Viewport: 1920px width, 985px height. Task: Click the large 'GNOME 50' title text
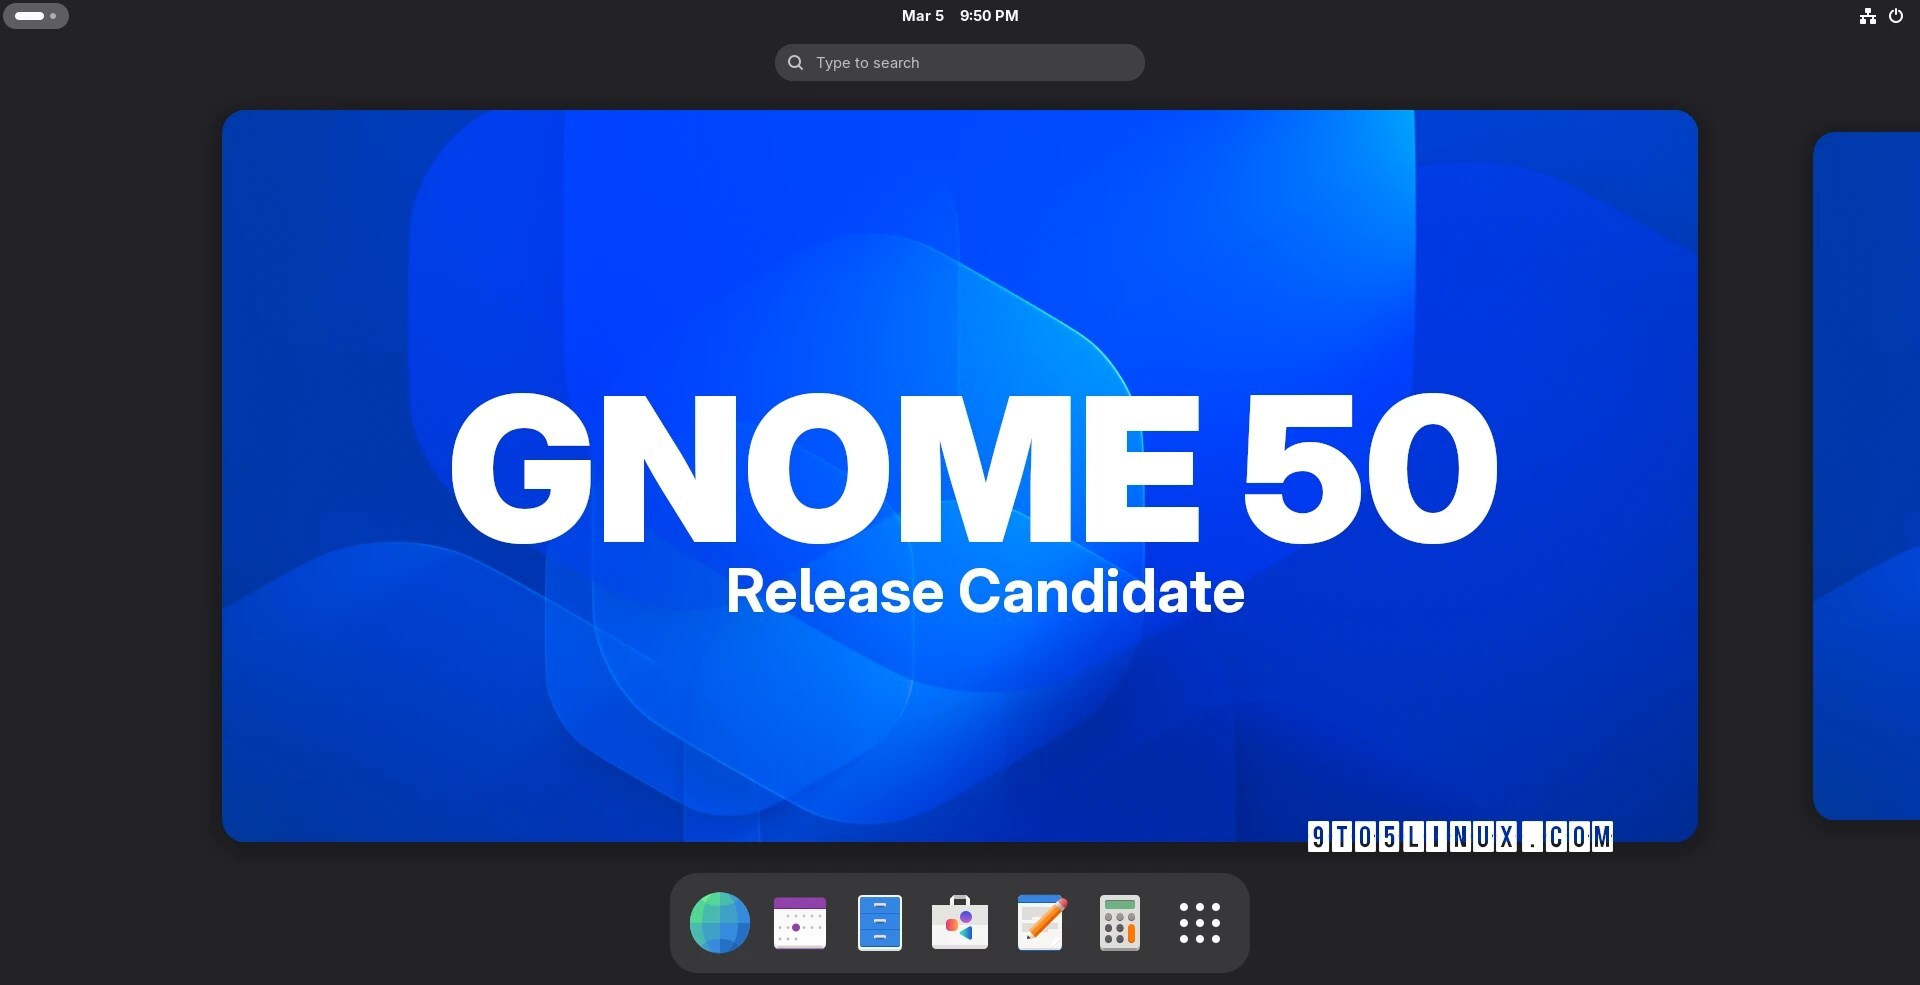[x=973, y=468]
